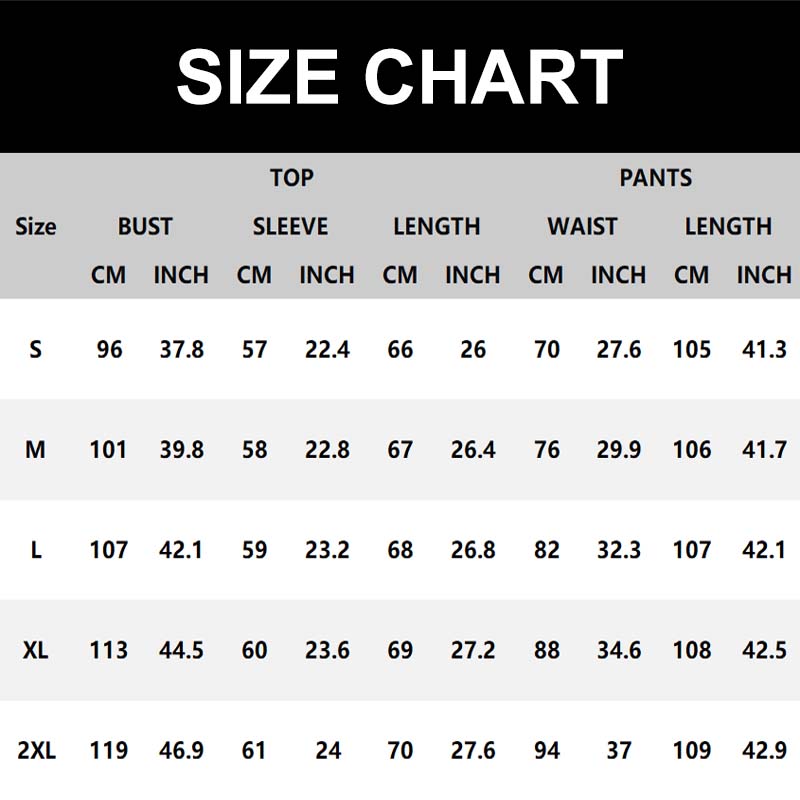Click the 2XL size row label

point(36,750)
